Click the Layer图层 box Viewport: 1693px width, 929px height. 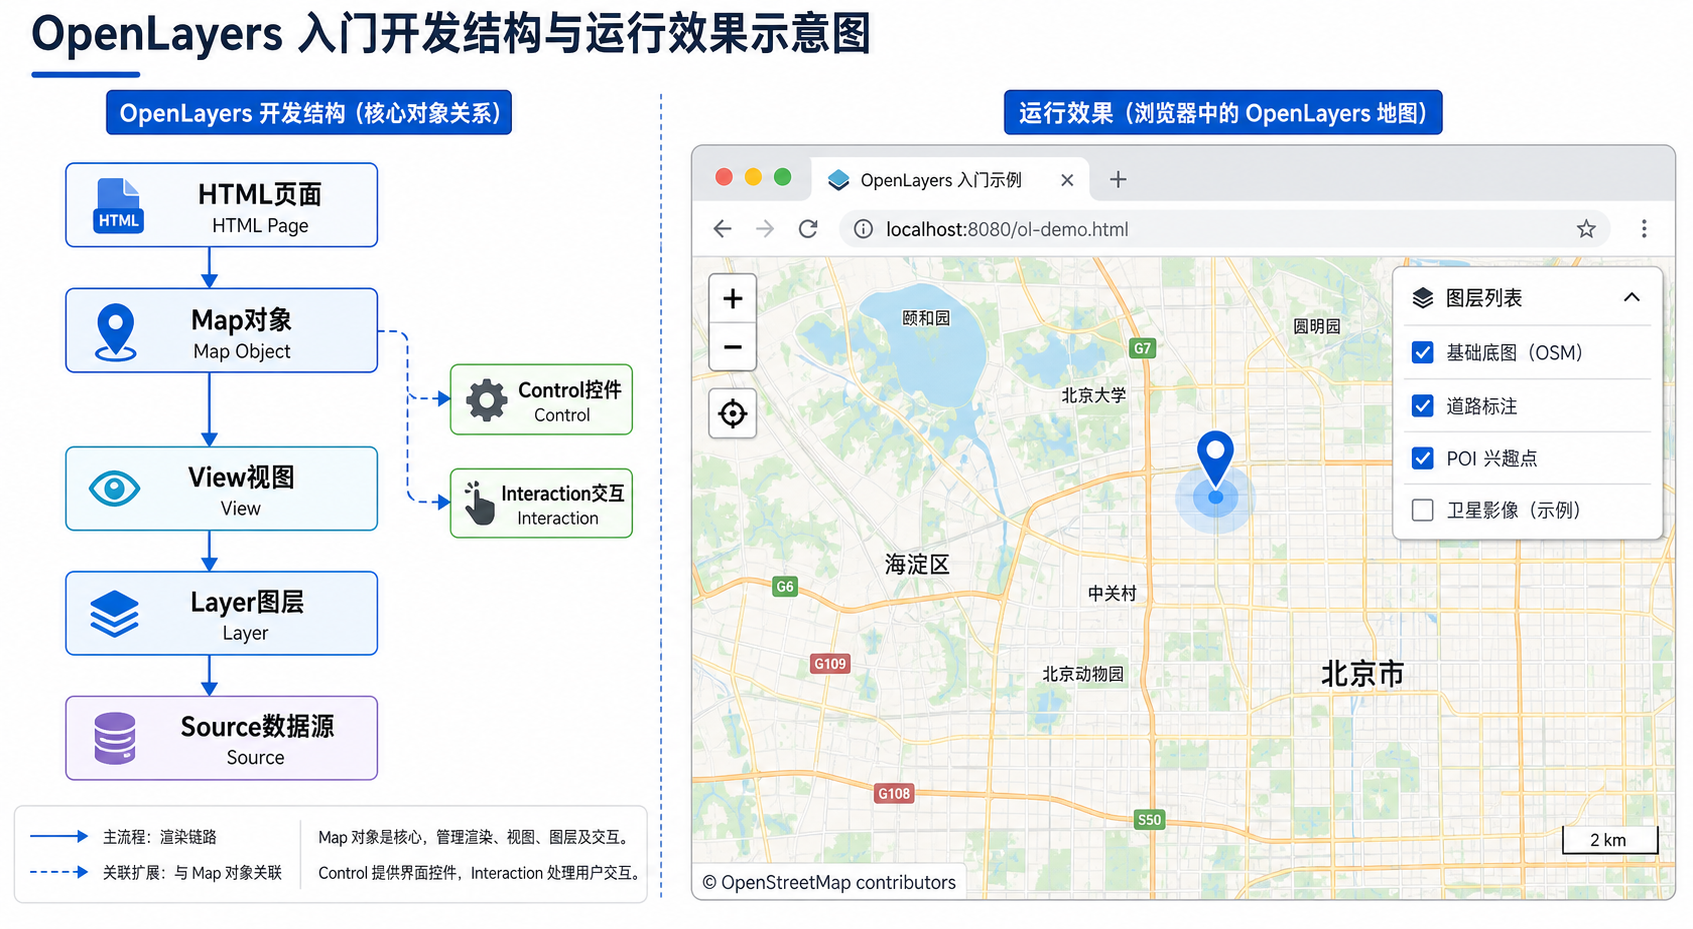coord(221,613)
